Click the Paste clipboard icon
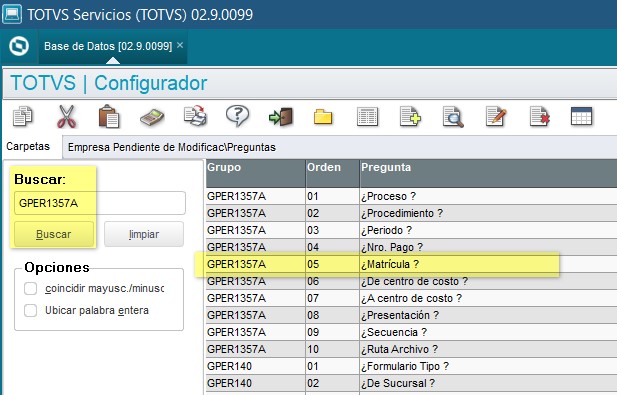The width and height of the screenshot is (617, 395). pos(109,116)
